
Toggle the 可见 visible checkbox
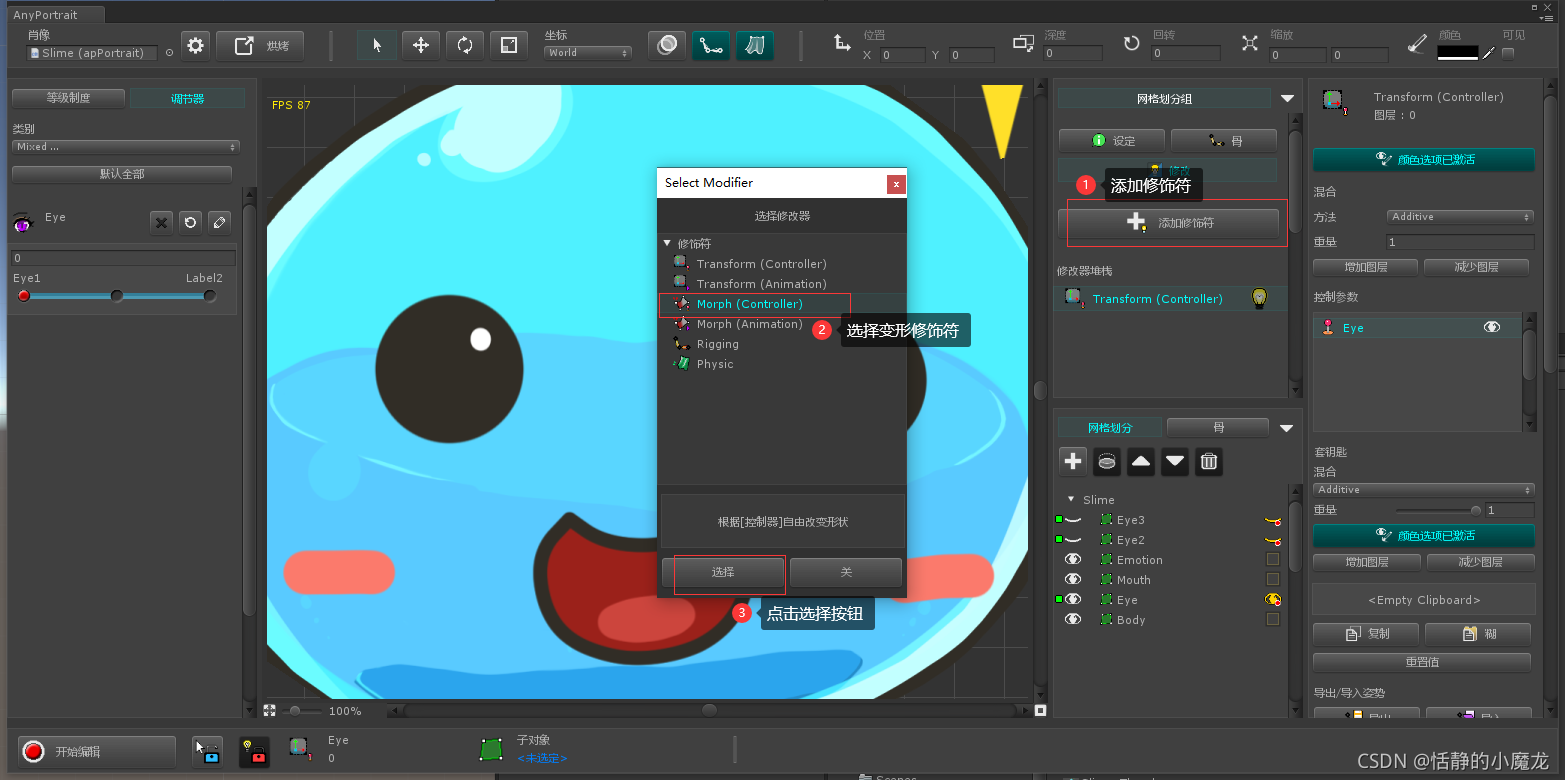(x=1508, y=53)
